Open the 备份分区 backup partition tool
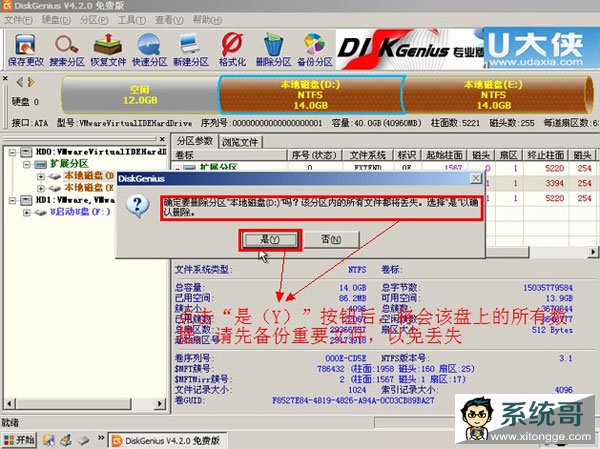Viewport: 600px width, 449px height. pyautogui.click(x=315, y=50)
